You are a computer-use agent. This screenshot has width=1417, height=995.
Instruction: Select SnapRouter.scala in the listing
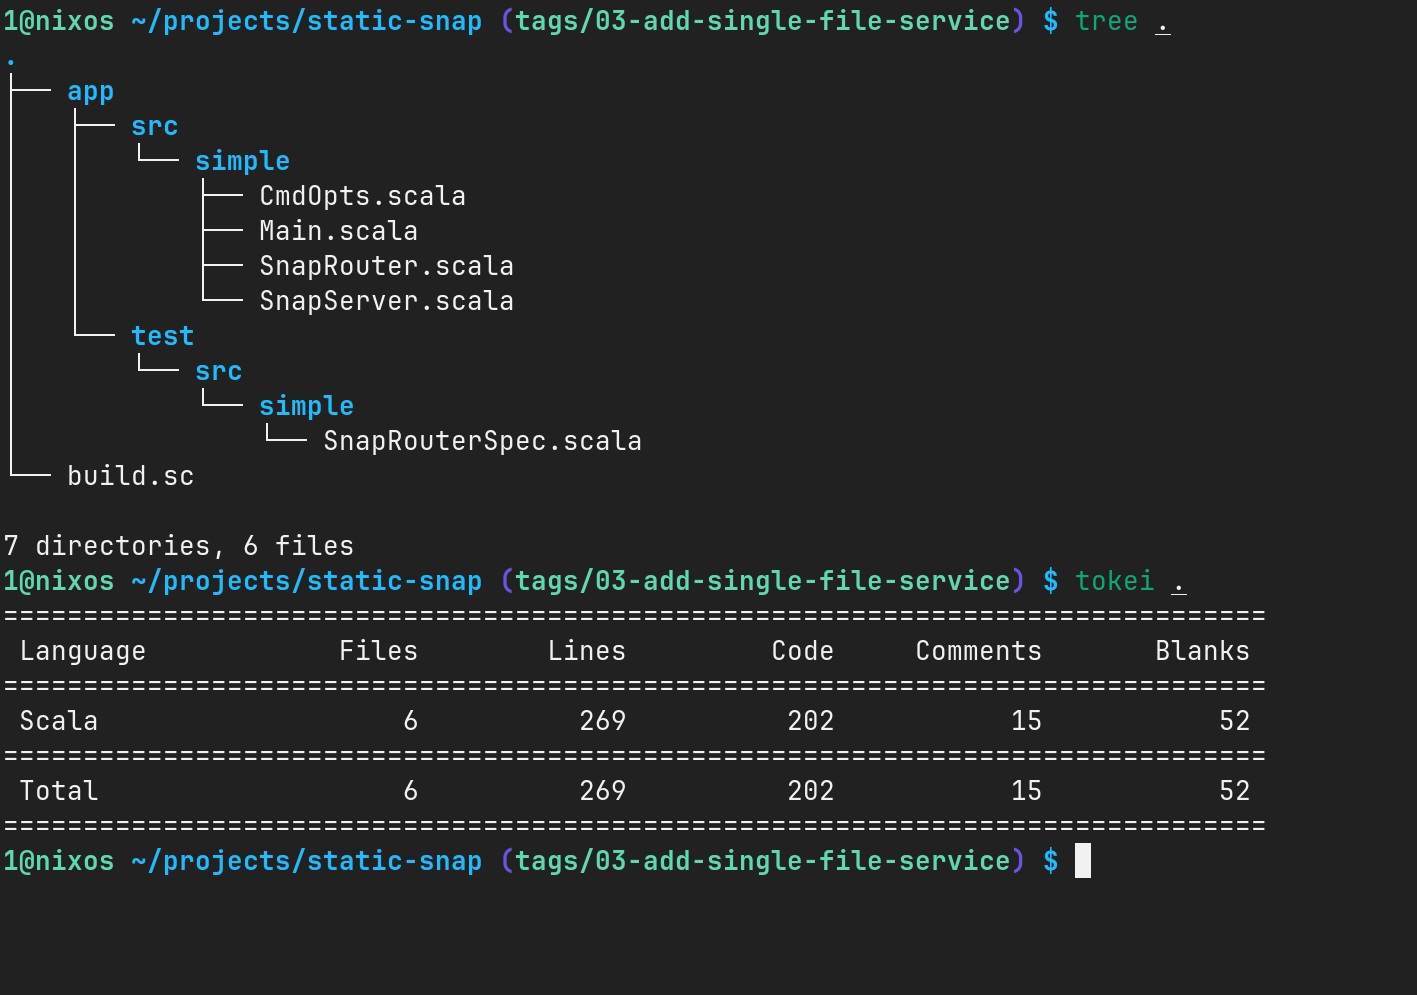tap(386, 266)
